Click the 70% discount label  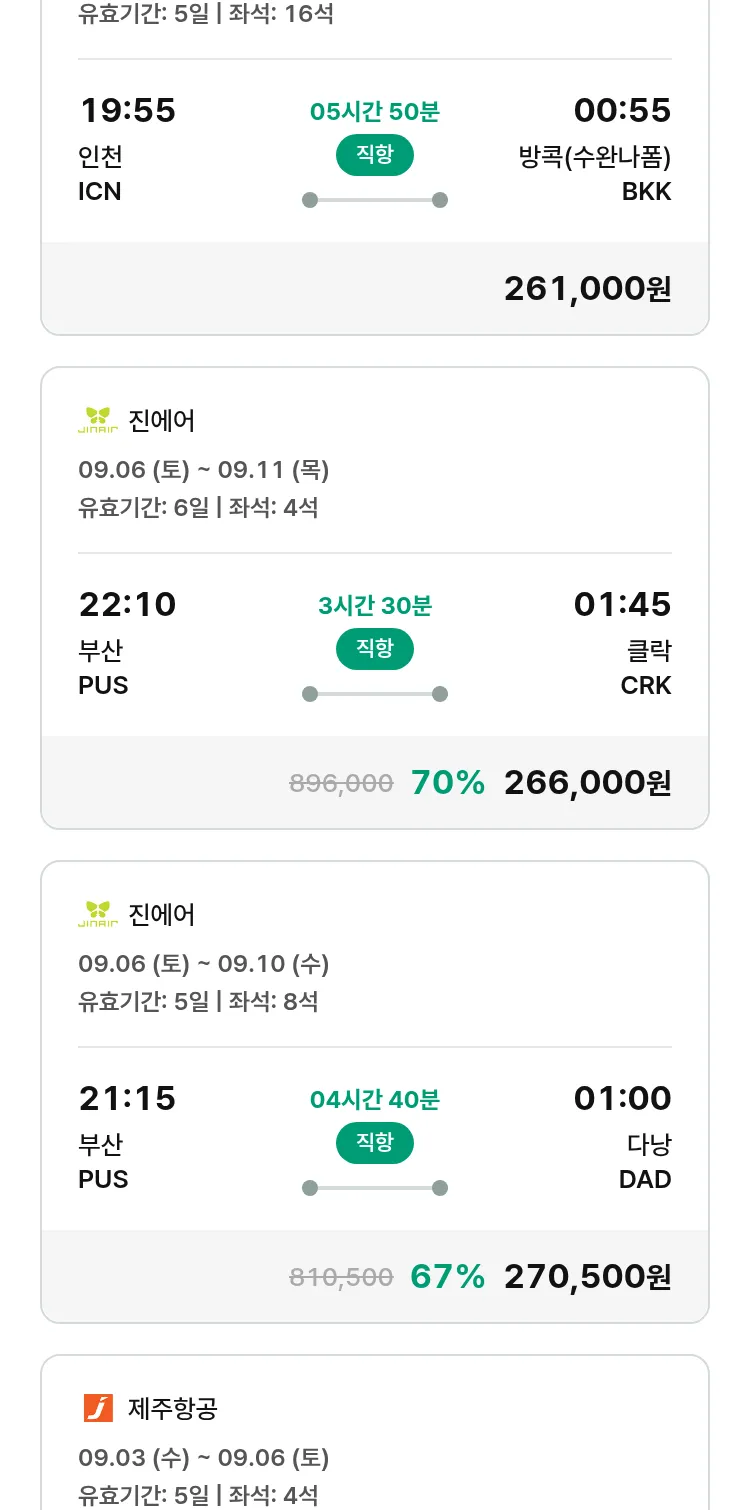tap(448, 783)
